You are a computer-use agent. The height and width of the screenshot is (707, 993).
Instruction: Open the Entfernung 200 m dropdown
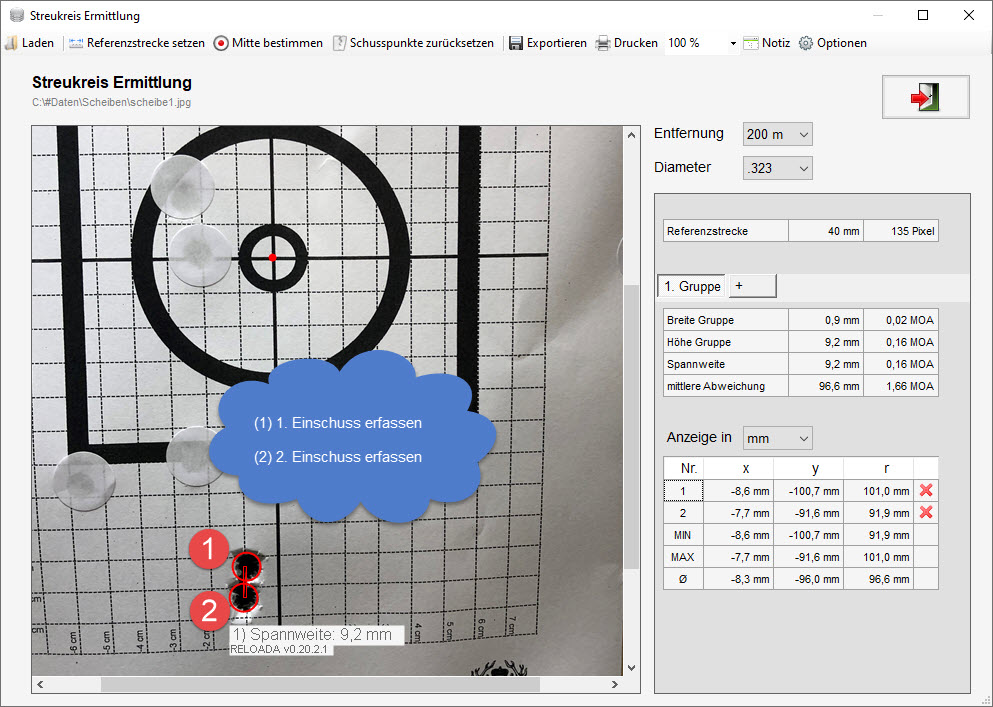click(x=778, y=134)
